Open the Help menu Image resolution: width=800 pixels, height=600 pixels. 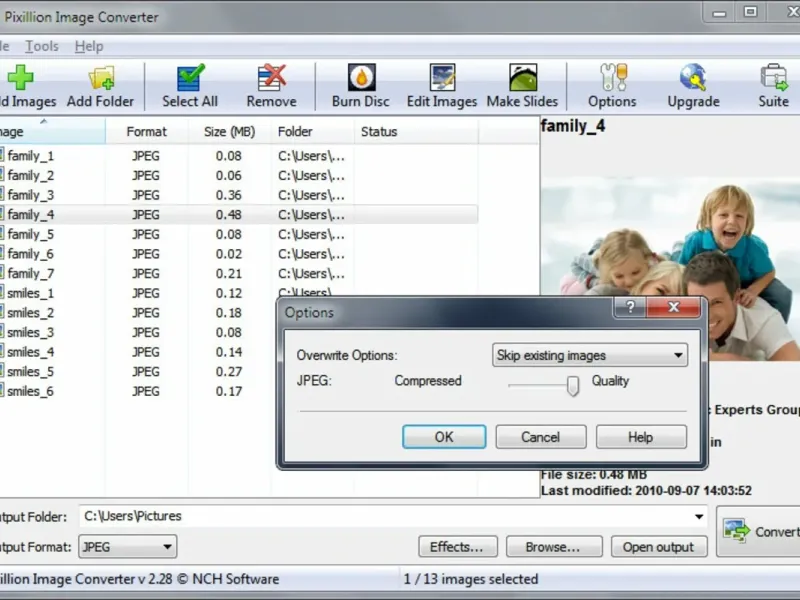coord(89,46)
